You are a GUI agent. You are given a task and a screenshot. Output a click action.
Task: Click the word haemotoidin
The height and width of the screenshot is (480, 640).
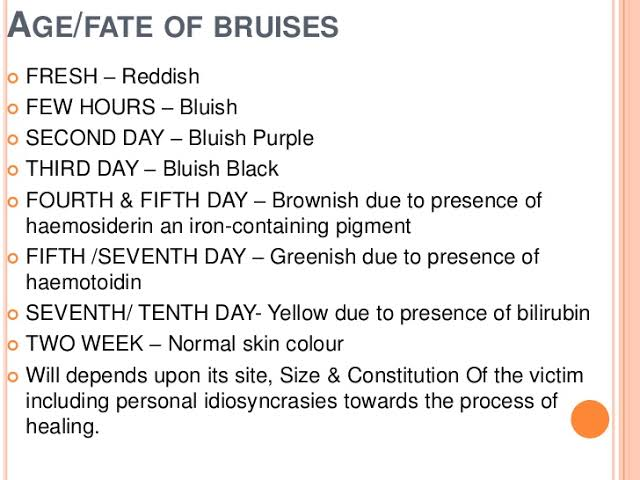[x=84, y=282]
